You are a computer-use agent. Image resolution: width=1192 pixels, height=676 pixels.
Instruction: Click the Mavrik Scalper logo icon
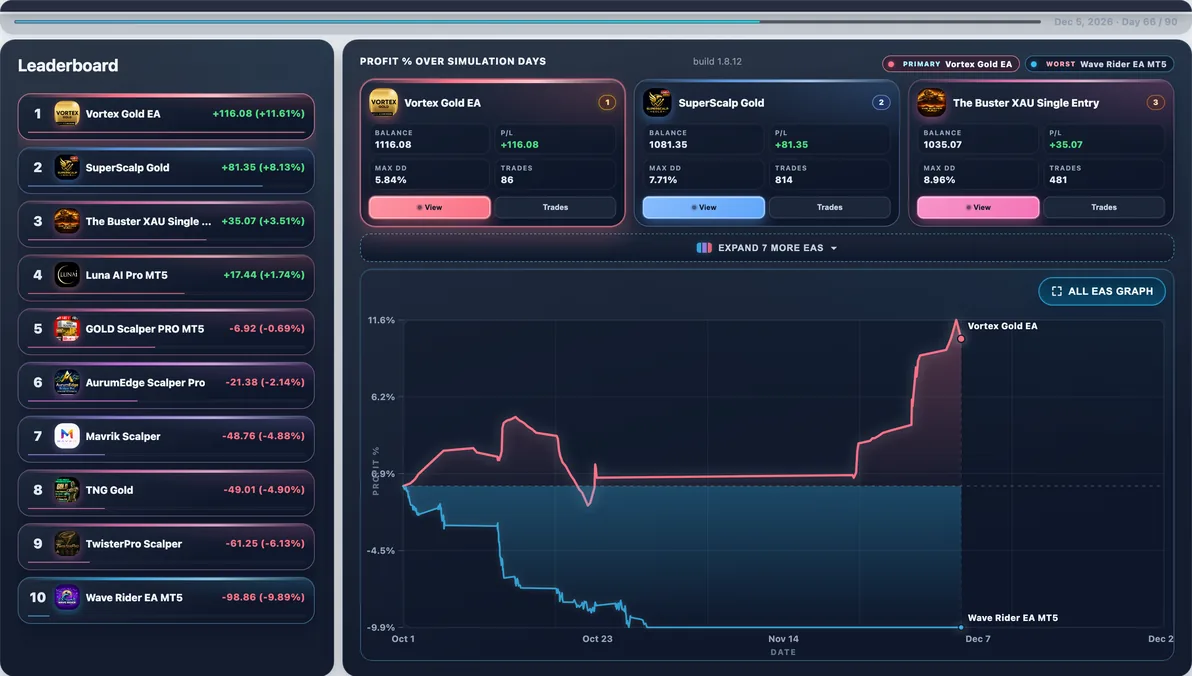pos(67,436)
